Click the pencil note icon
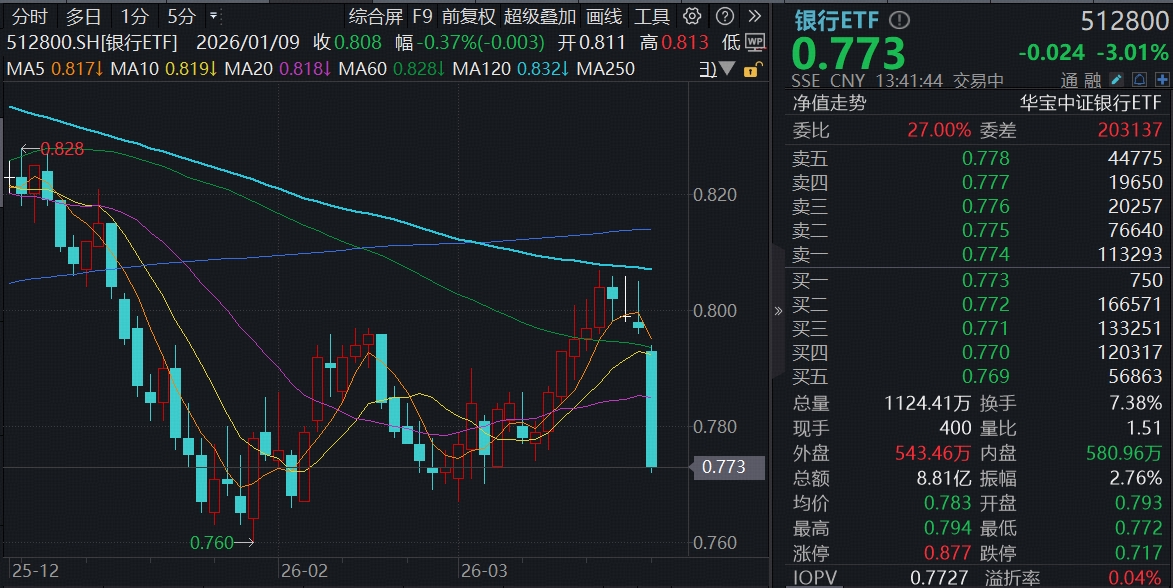 point(1115,80)
